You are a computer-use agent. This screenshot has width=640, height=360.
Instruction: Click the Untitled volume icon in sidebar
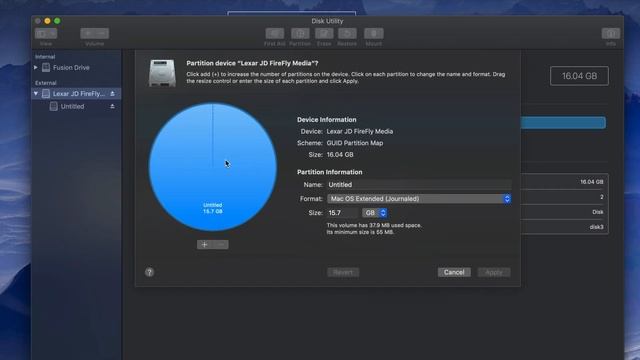(53, 106)
